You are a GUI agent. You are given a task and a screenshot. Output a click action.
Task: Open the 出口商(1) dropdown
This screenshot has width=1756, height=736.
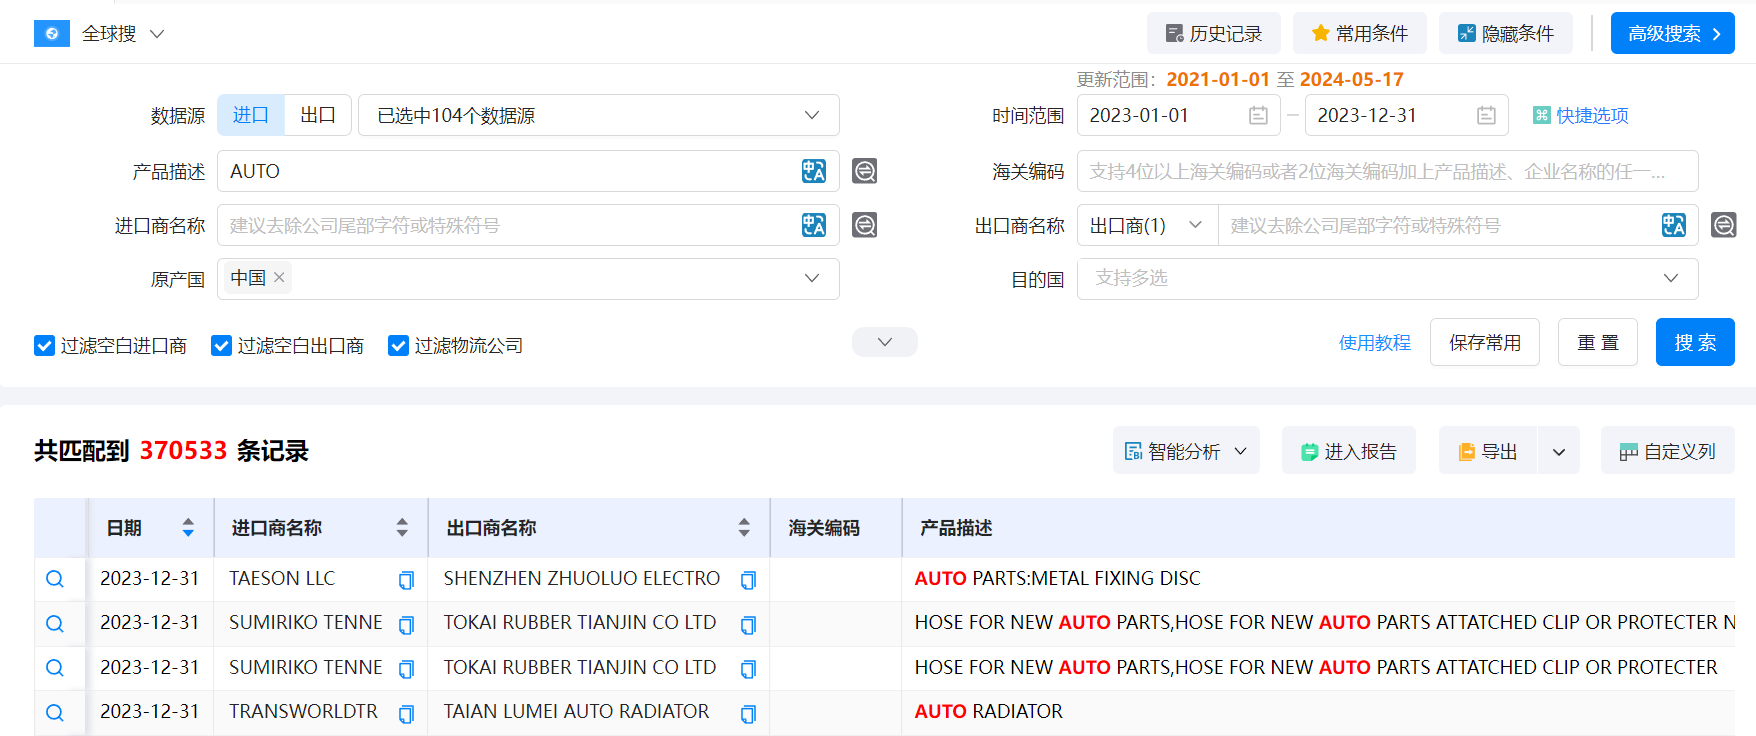point(1147,225)
